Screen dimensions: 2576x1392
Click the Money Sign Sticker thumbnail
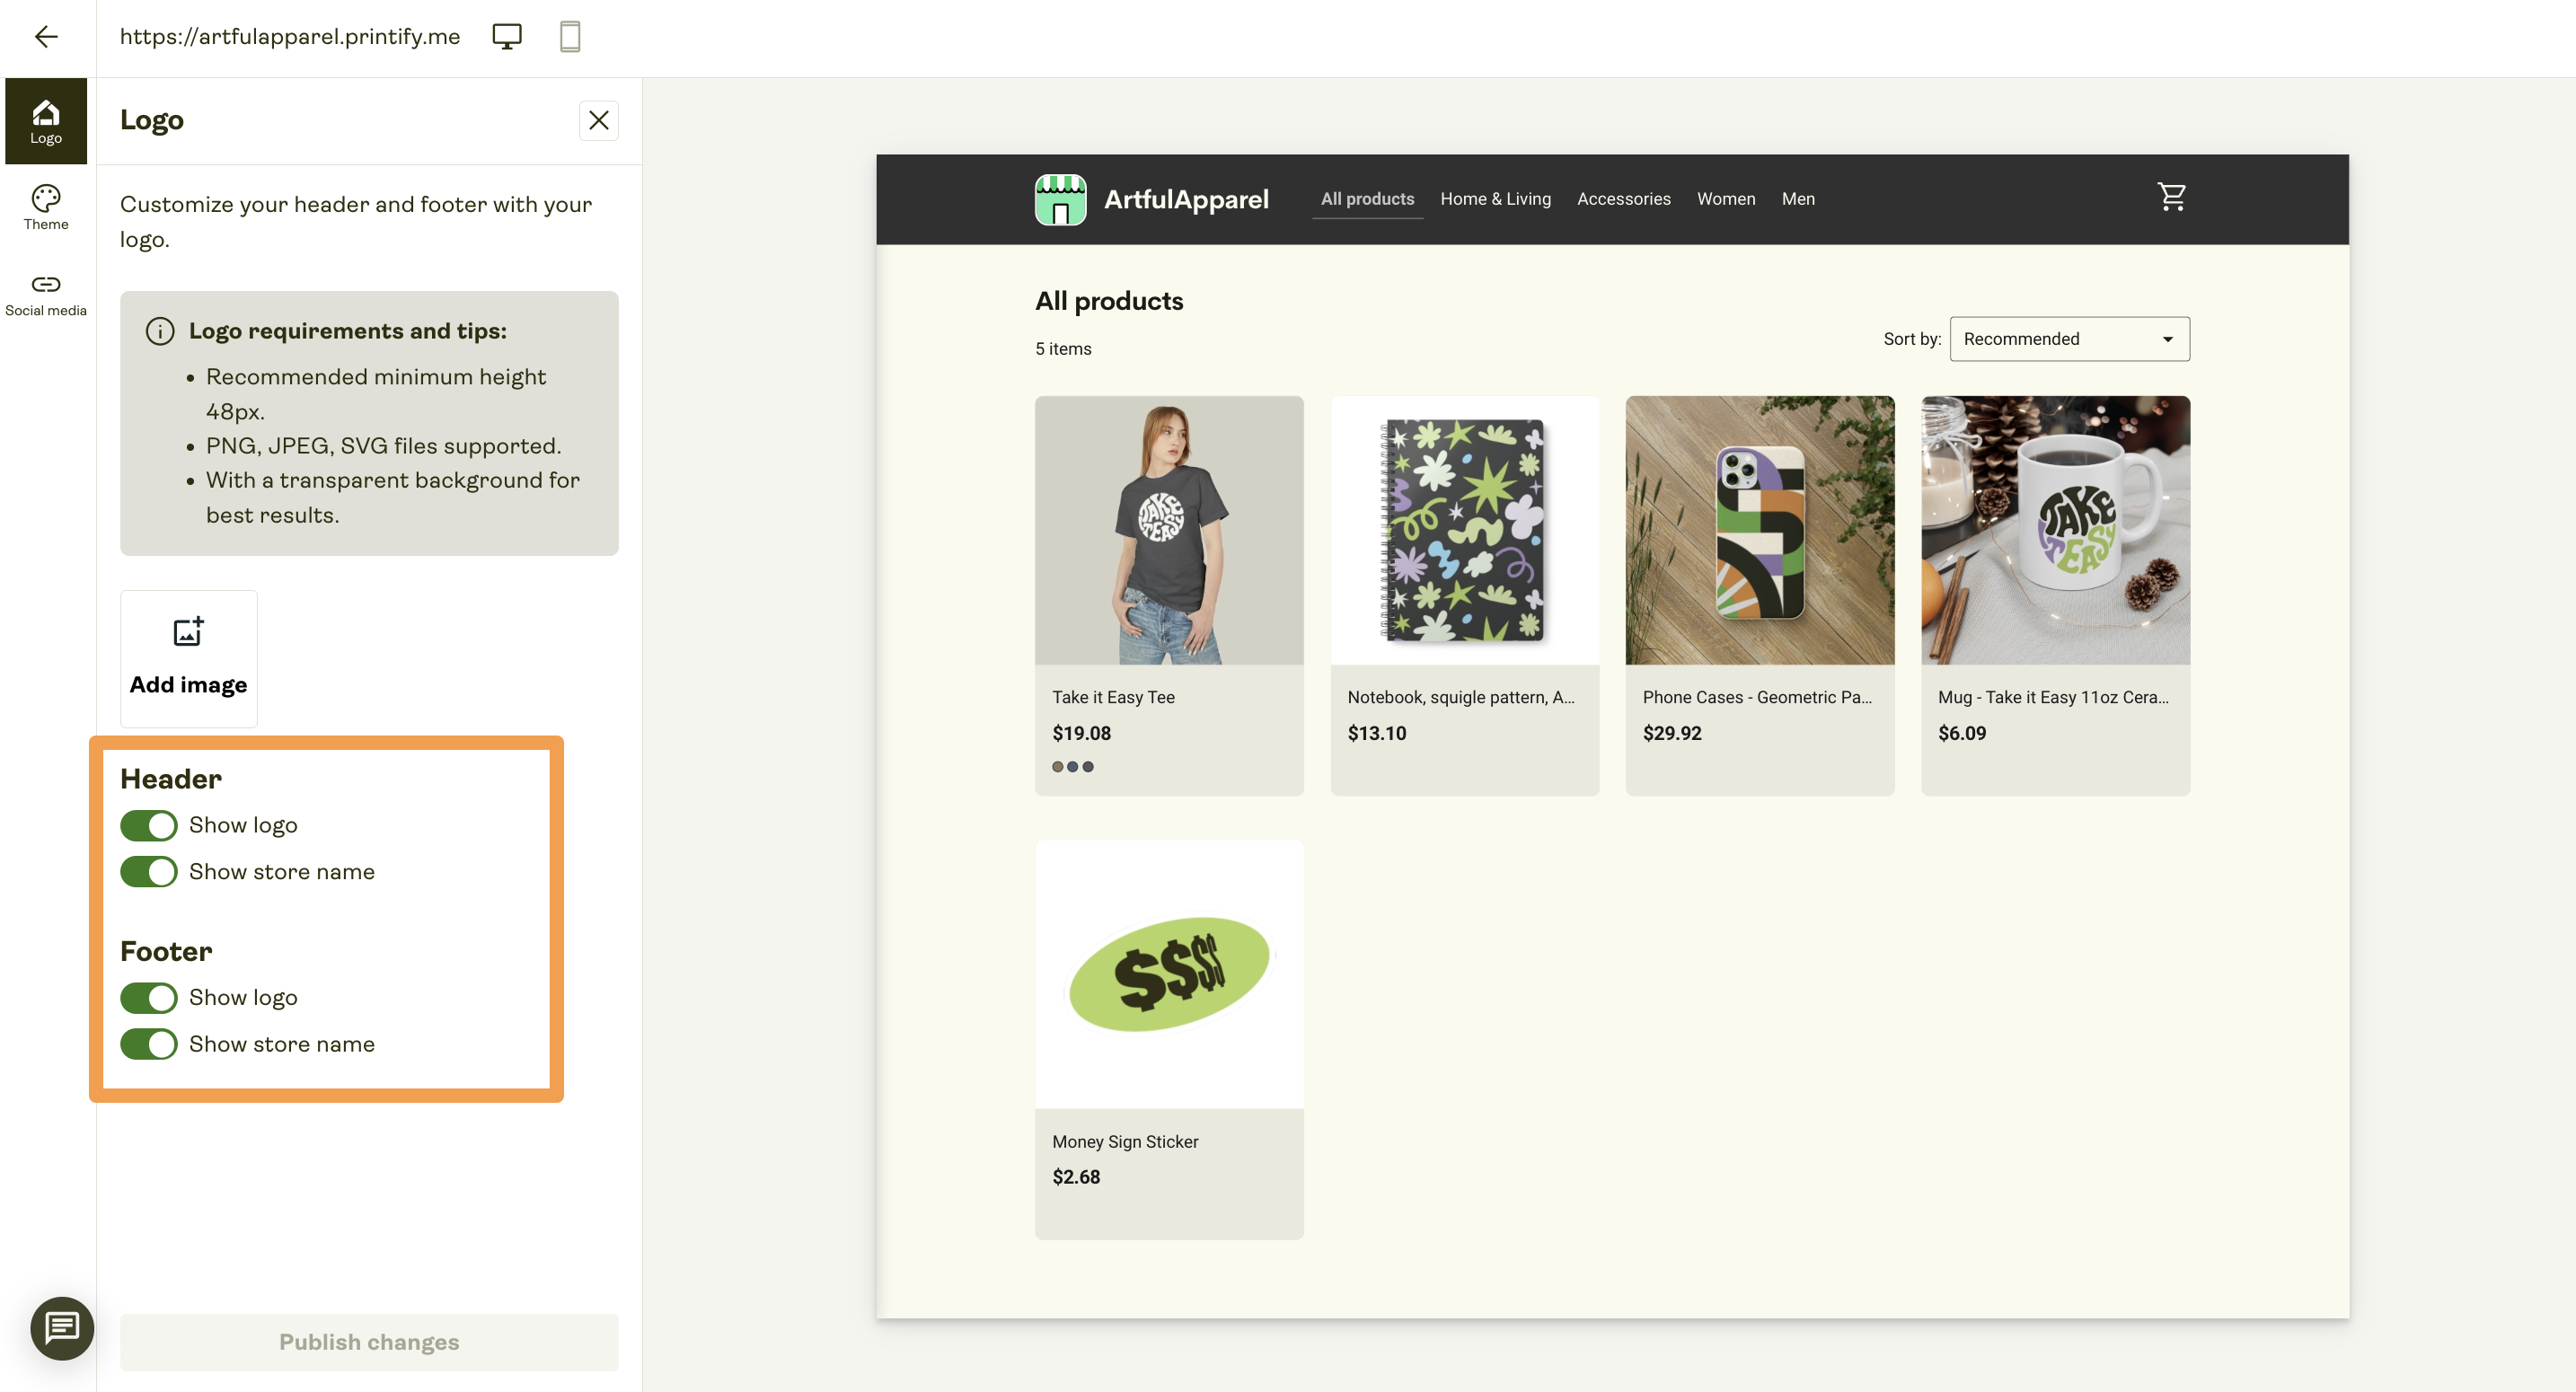tap(1169, 972)
